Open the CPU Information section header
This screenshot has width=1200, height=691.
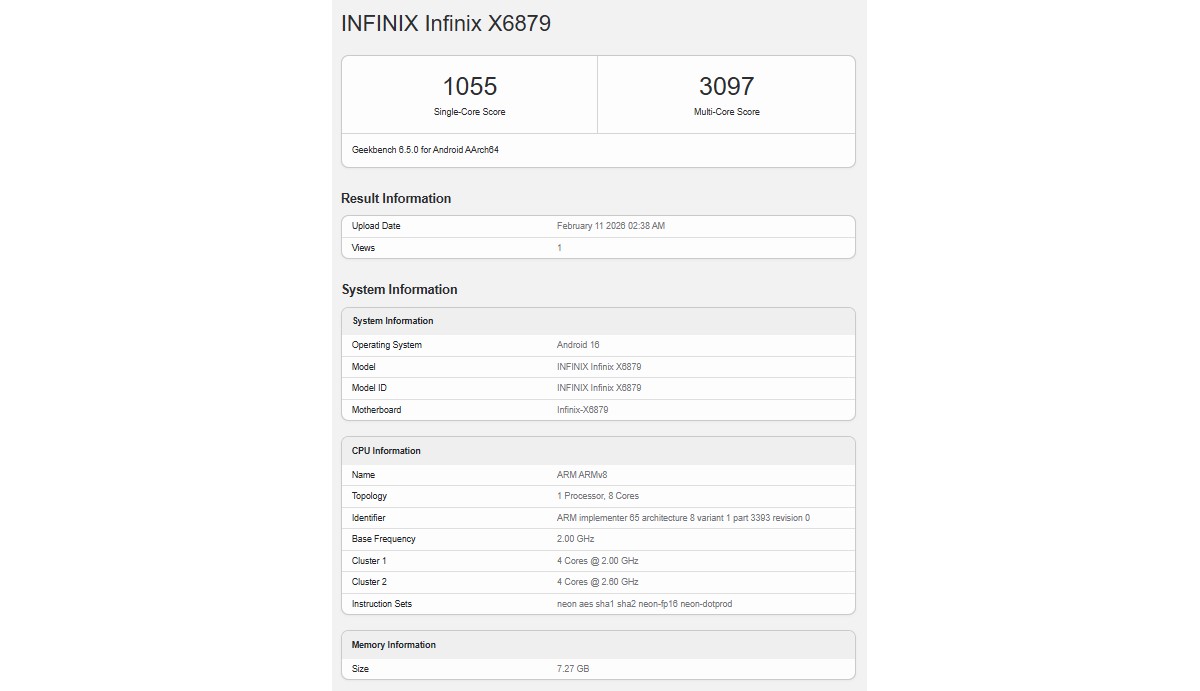[386, 450]
